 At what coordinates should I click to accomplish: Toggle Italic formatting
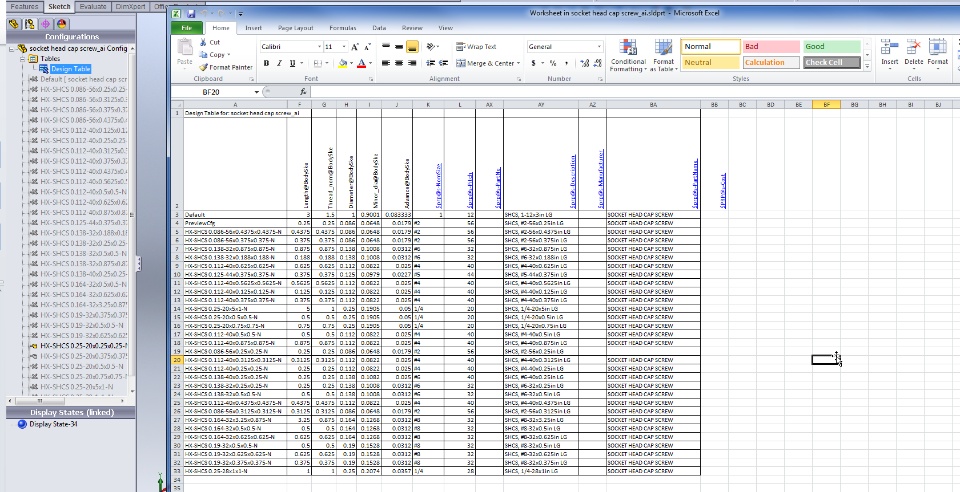click(279, 63)
